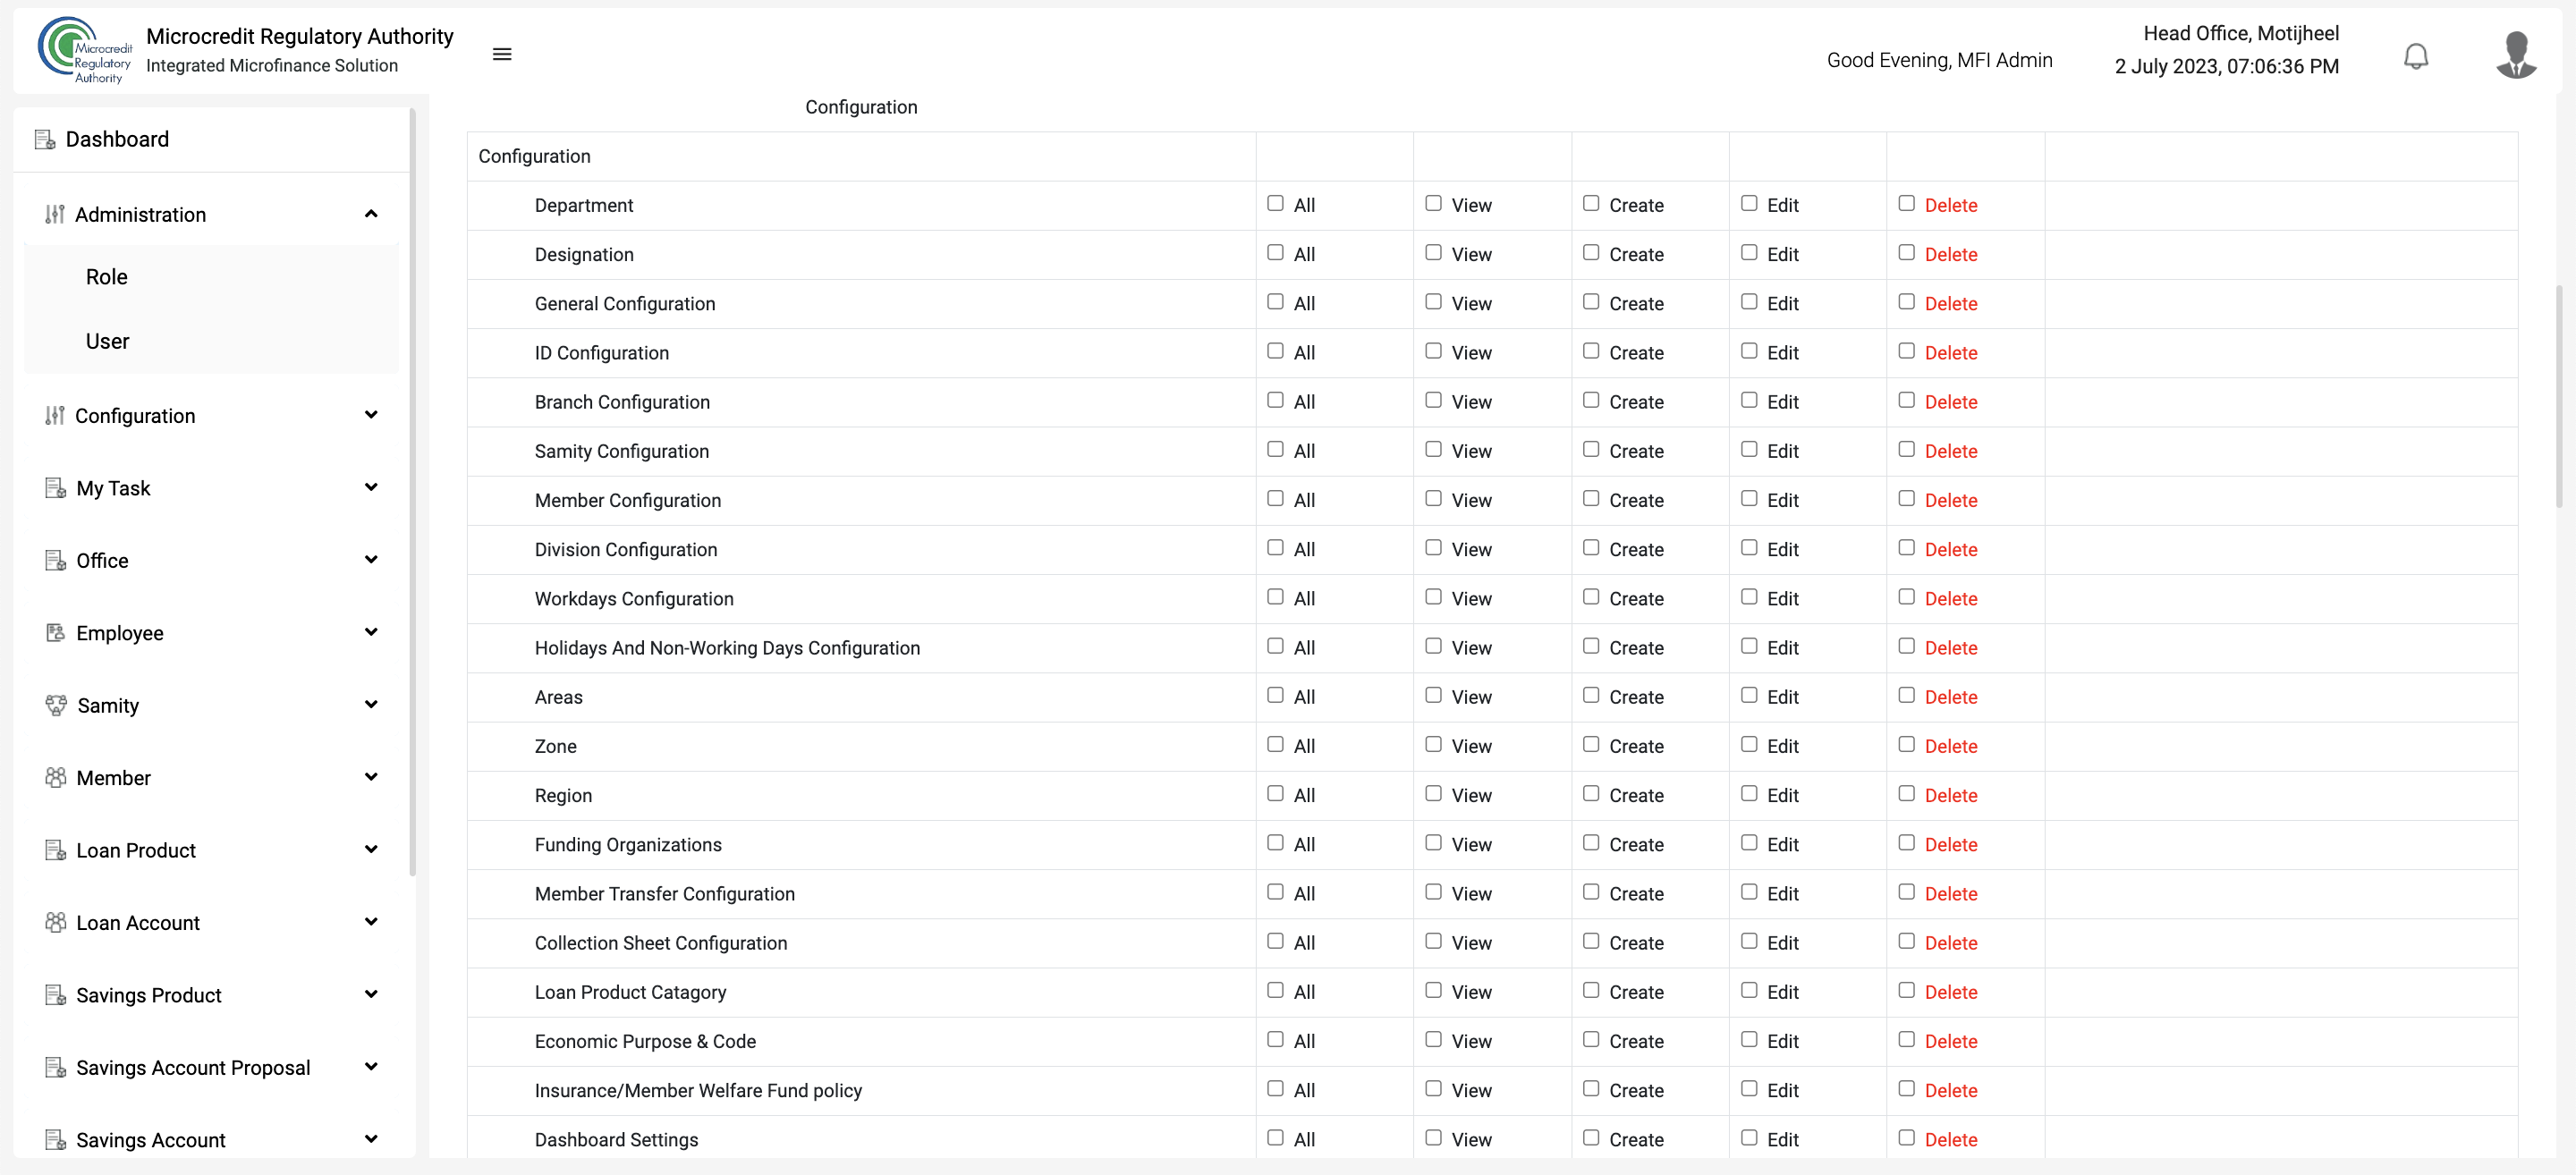Click the Administration sliders icon
Image resolution: width=2576 pixels, height=1175 pixels.
(x=55, y=214)
